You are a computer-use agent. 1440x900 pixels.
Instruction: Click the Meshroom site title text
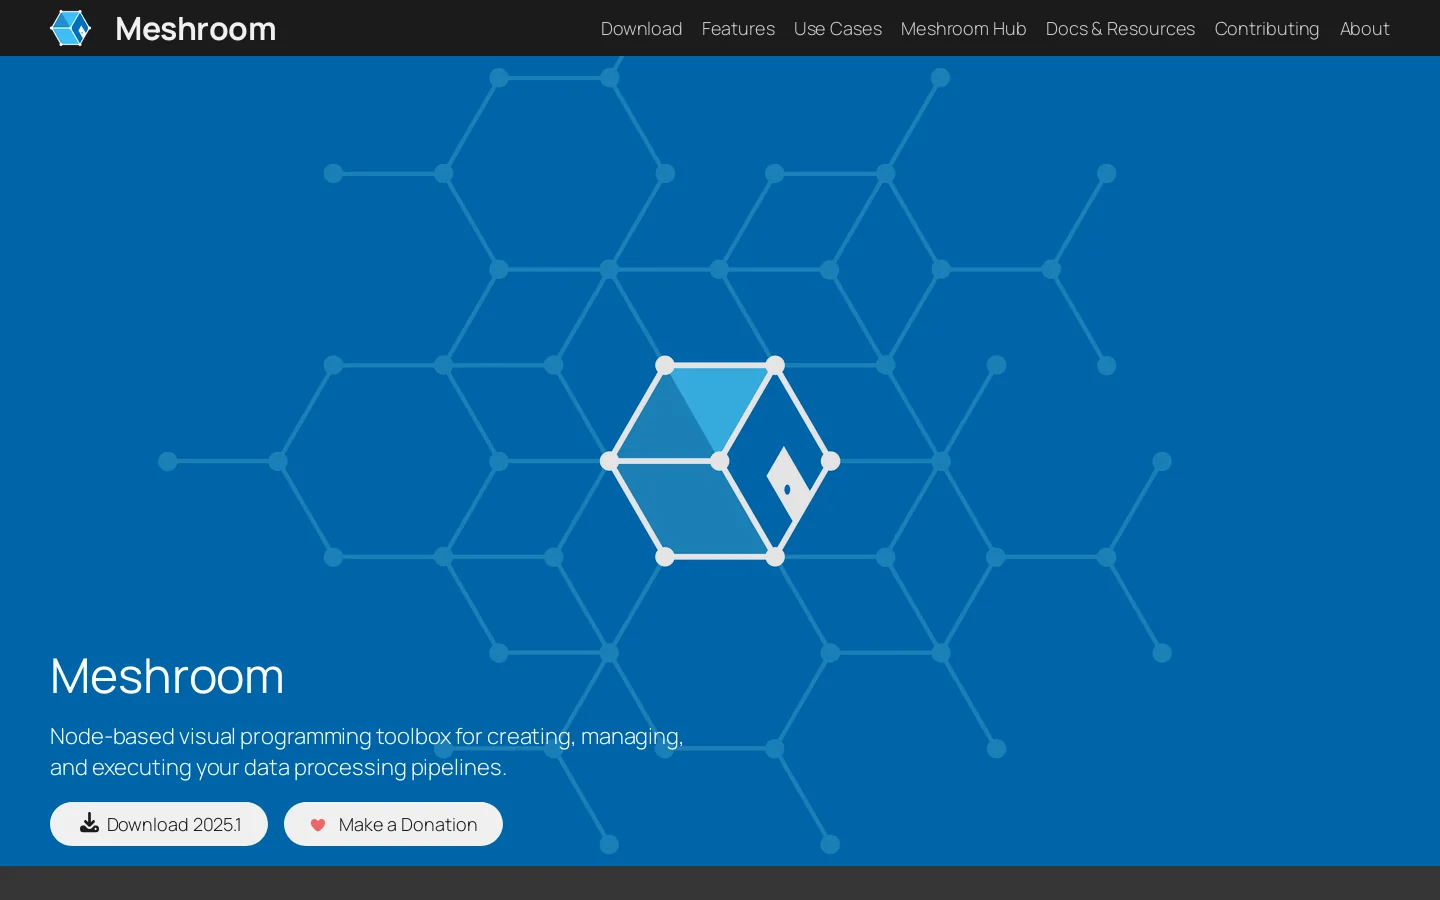pyautogui.click(x=195, y=29)
